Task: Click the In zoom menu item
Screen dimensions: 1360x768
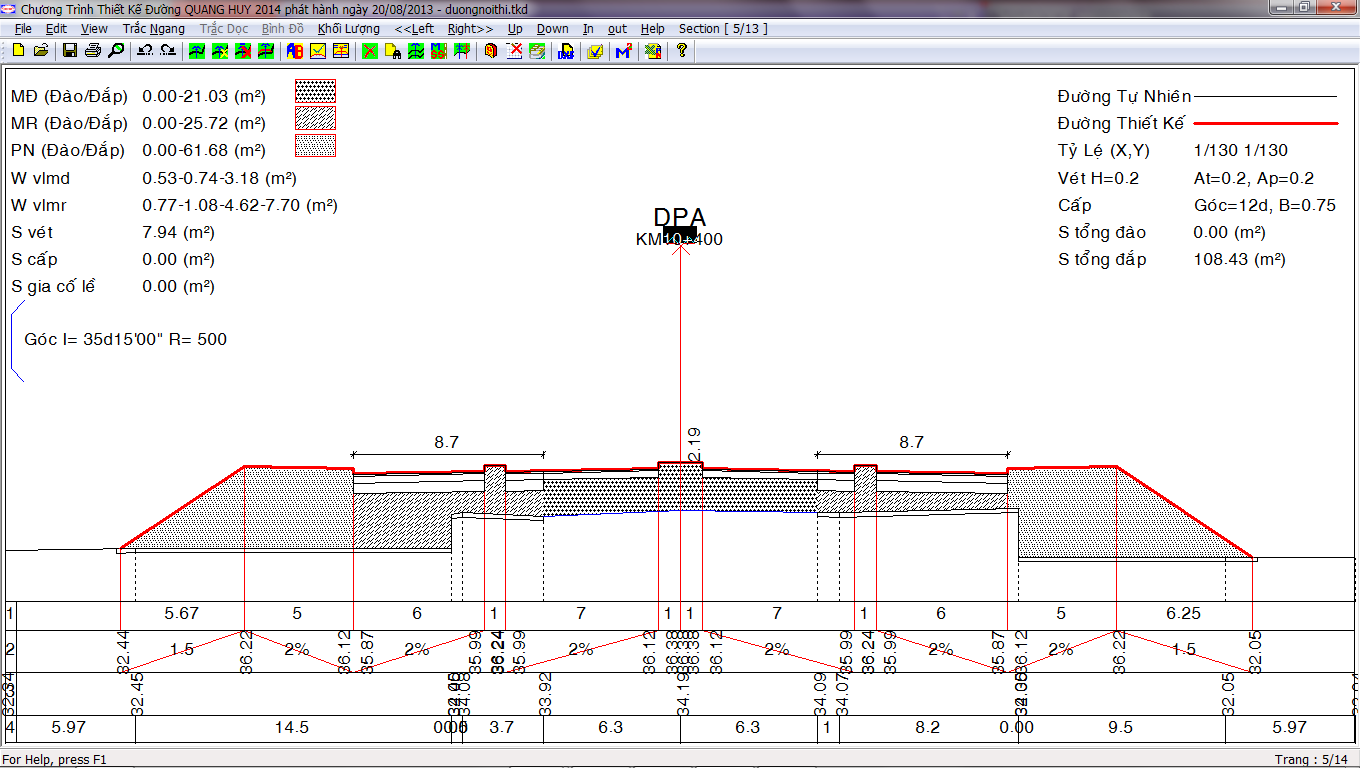Action: (588, 29)
